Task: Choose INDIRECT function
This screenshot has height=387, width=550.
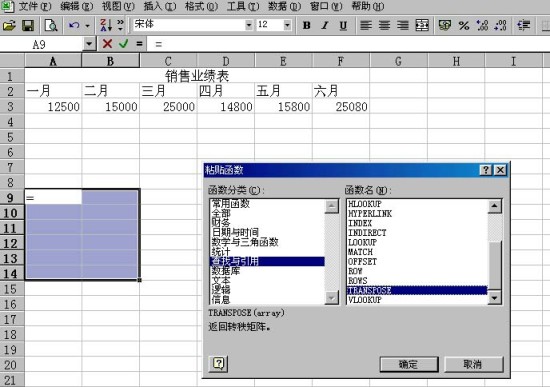Action: 367,233
